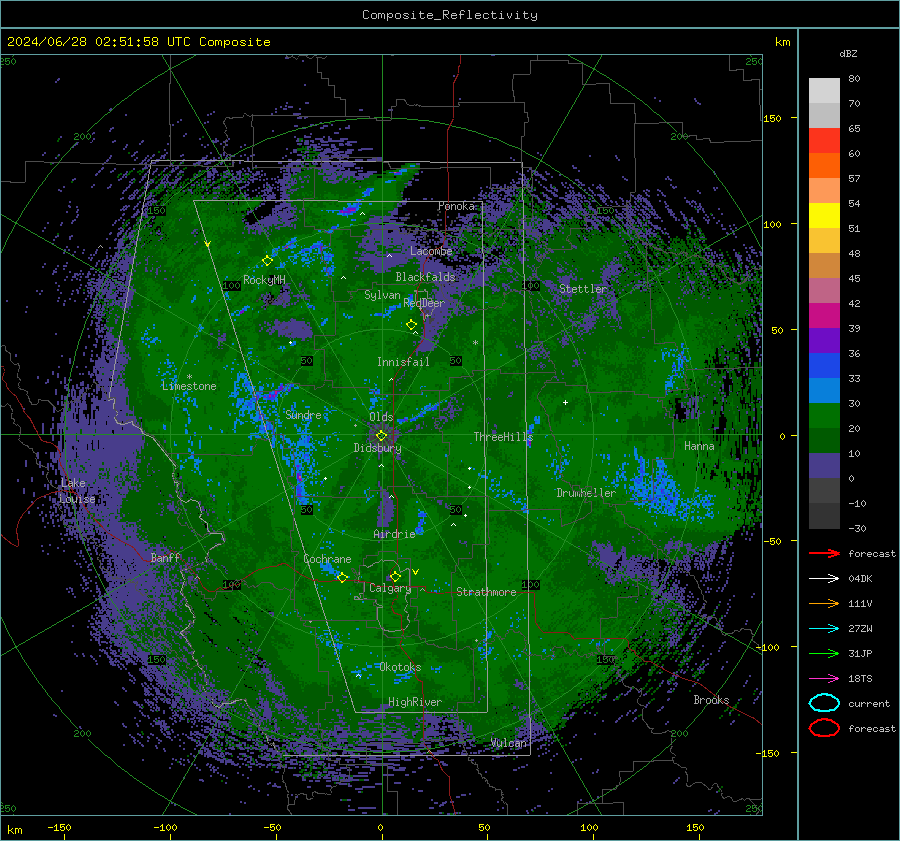
Task: Click the RockyMH label
Action: pos(264,280)
